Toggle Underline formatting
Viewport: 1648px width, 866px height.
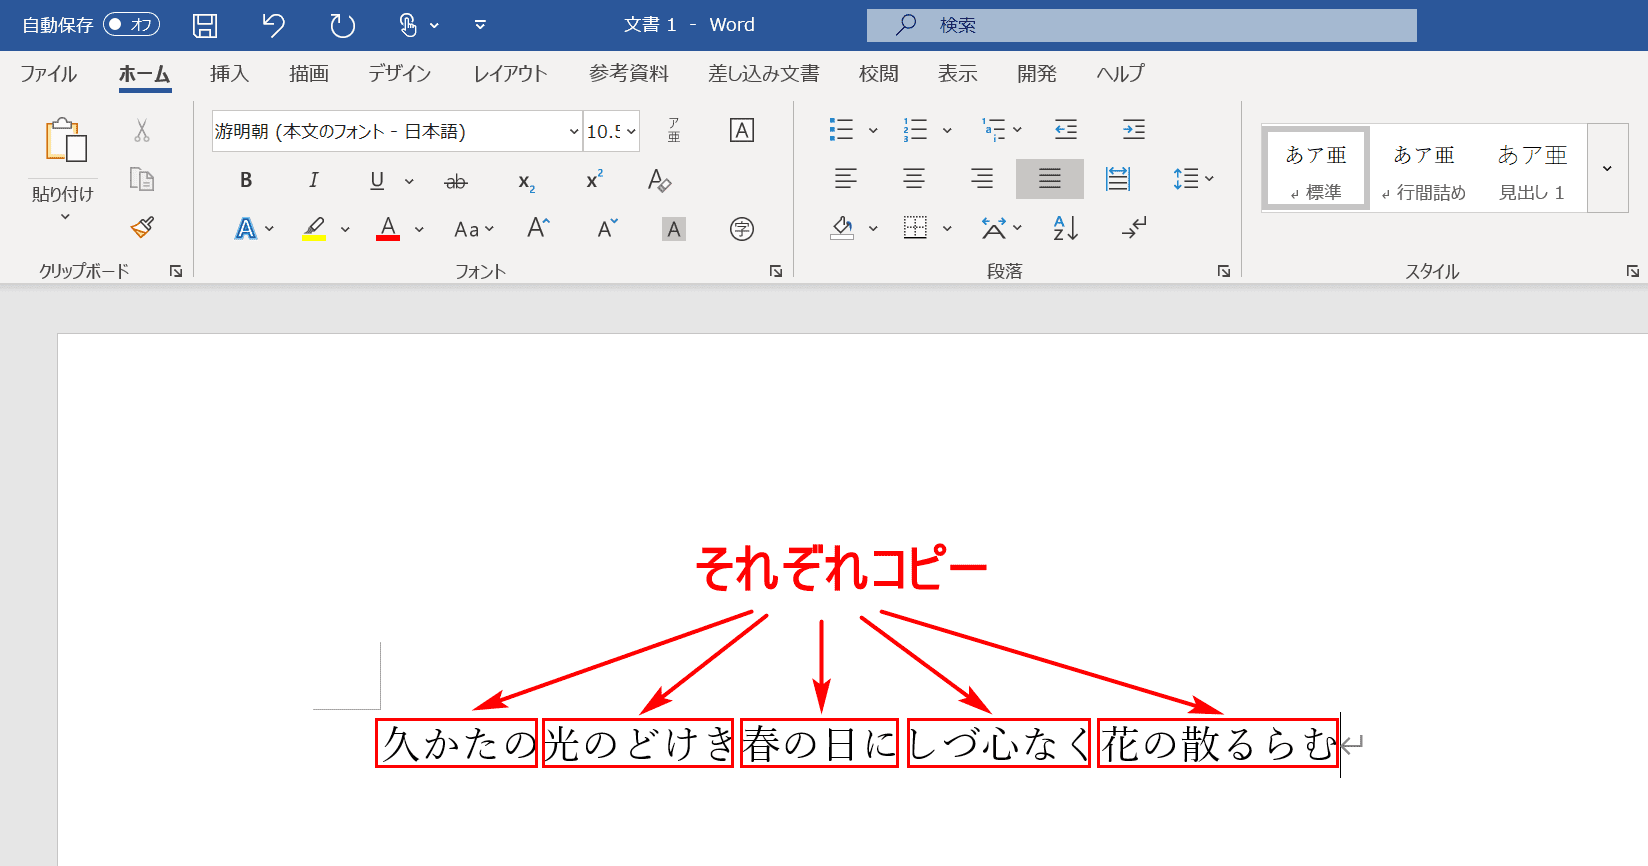coord(377,180)
